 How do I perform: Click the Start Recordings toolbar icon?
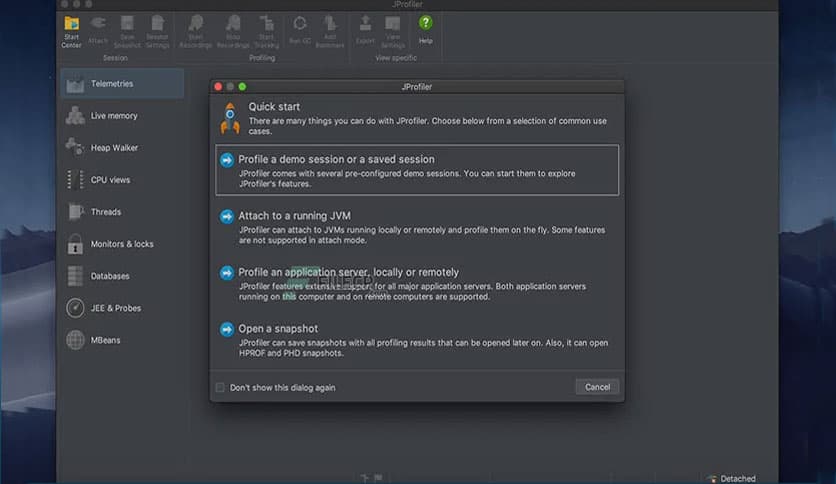tap(196, 32)
